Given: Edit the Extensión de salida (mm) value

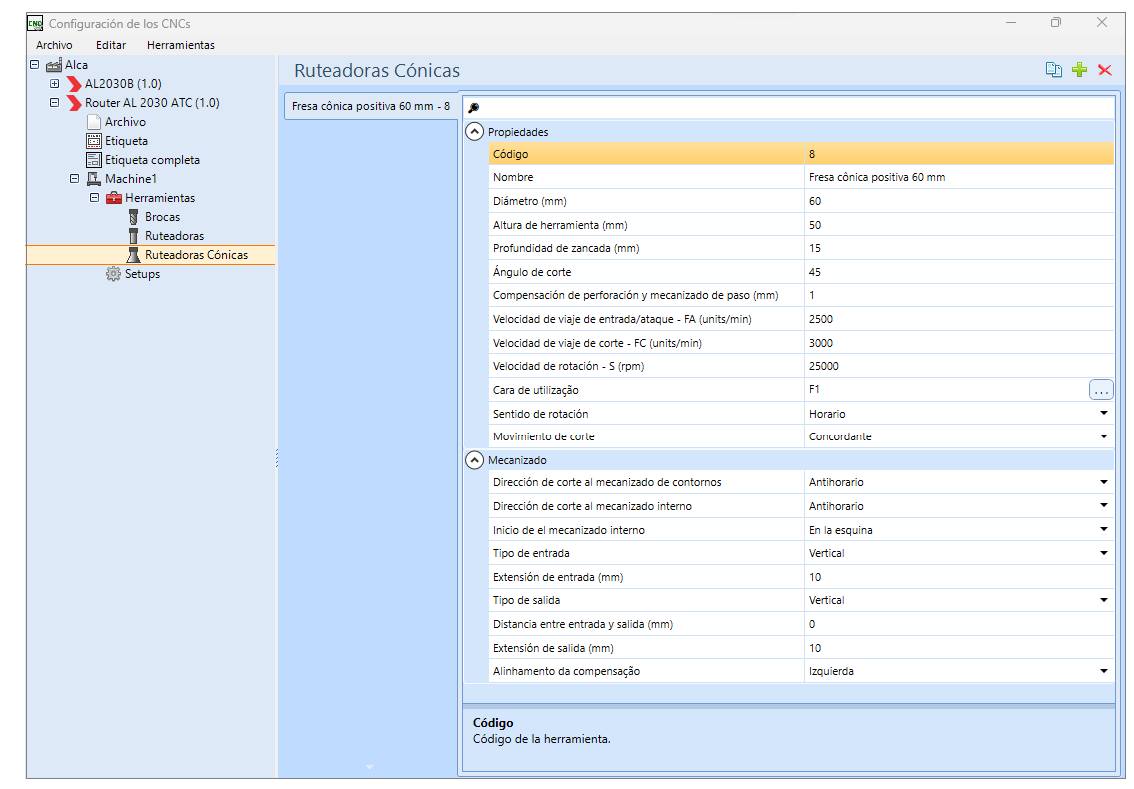Looking at the screenshot, I should (x=959, y=648).
